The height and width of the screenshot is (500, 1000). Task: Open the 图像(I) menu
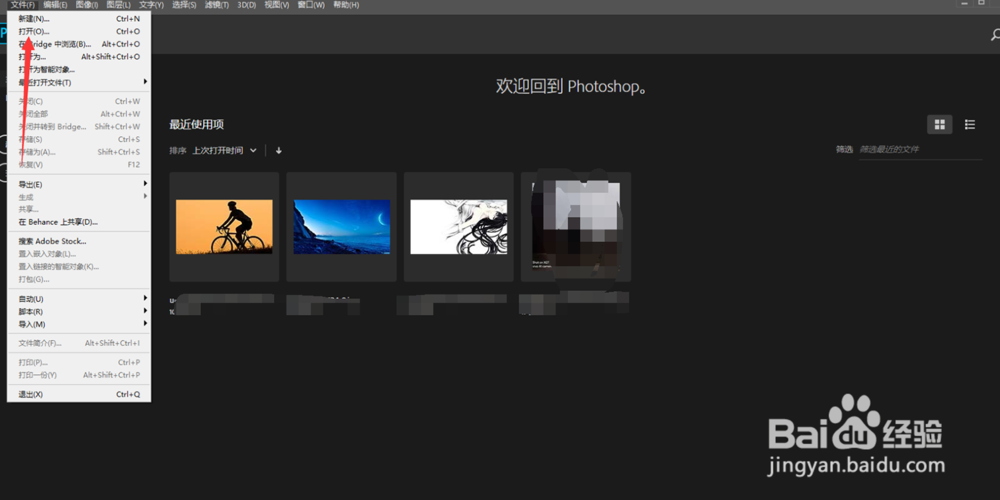pos(87,5)
